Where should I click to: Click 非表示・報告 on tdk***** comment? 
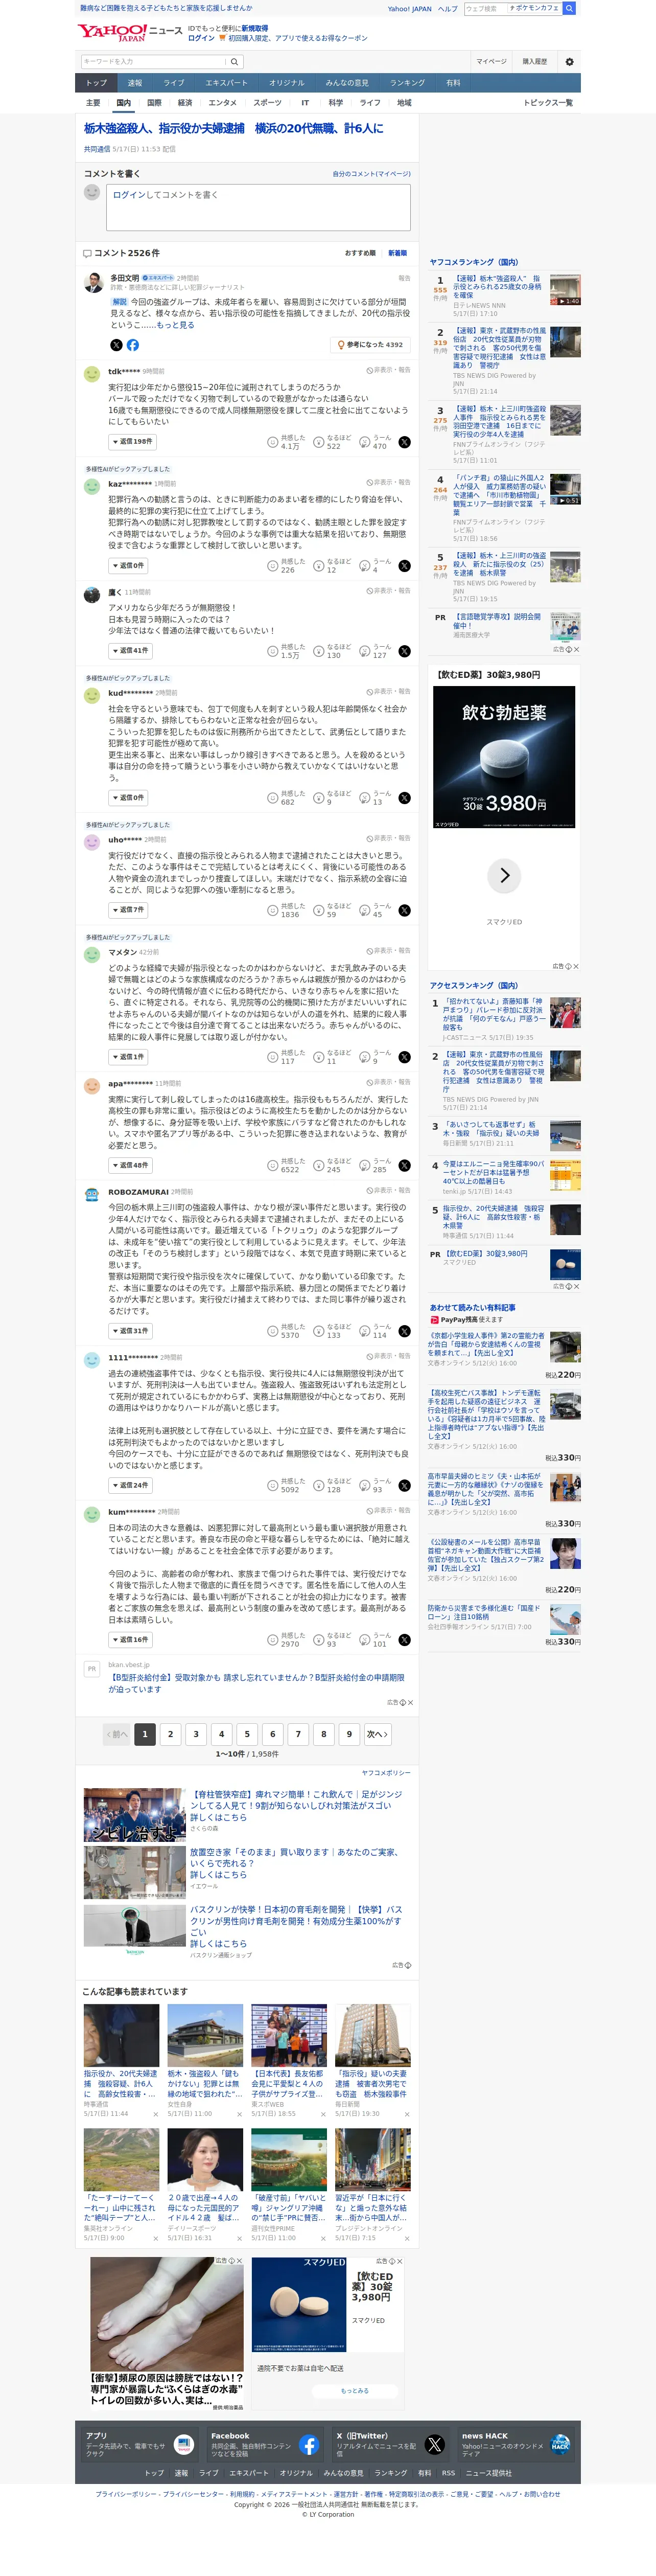point(388,370)
